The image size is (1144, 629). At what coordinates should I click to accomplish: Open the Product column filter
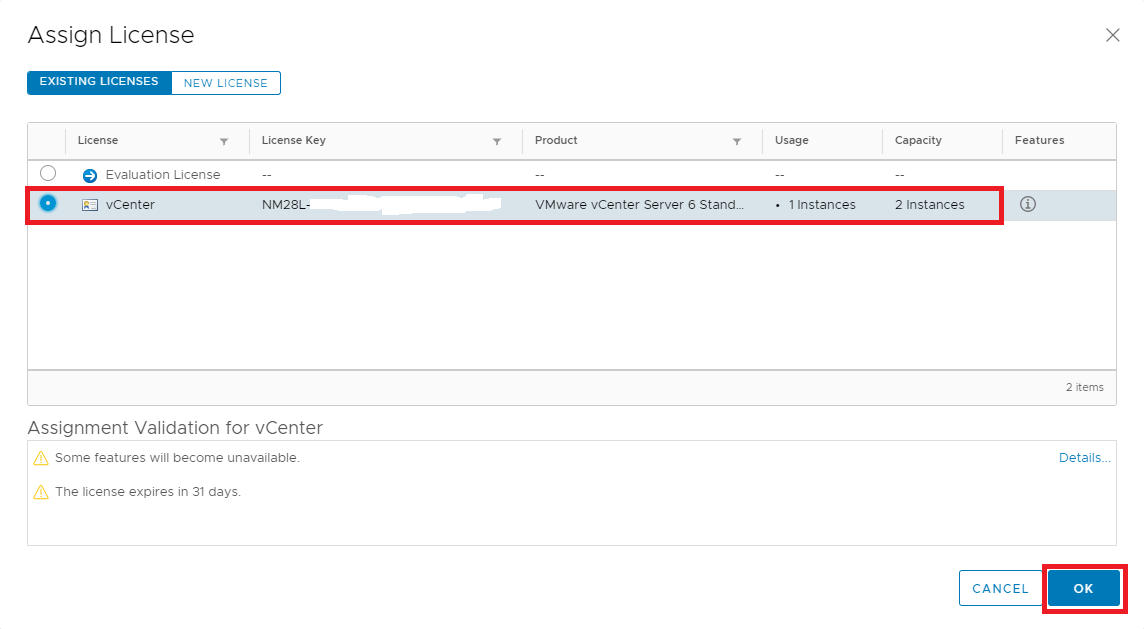[737, 141]
